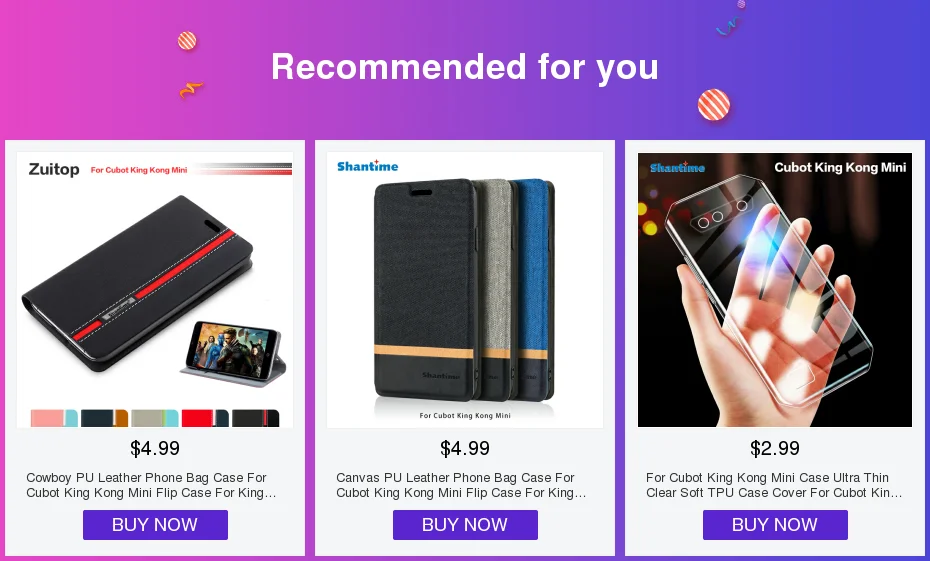Click BUY NOW under Cowboy PU Leather case
The height and width of the screenshot is (561, 930).
click(155, 525)
